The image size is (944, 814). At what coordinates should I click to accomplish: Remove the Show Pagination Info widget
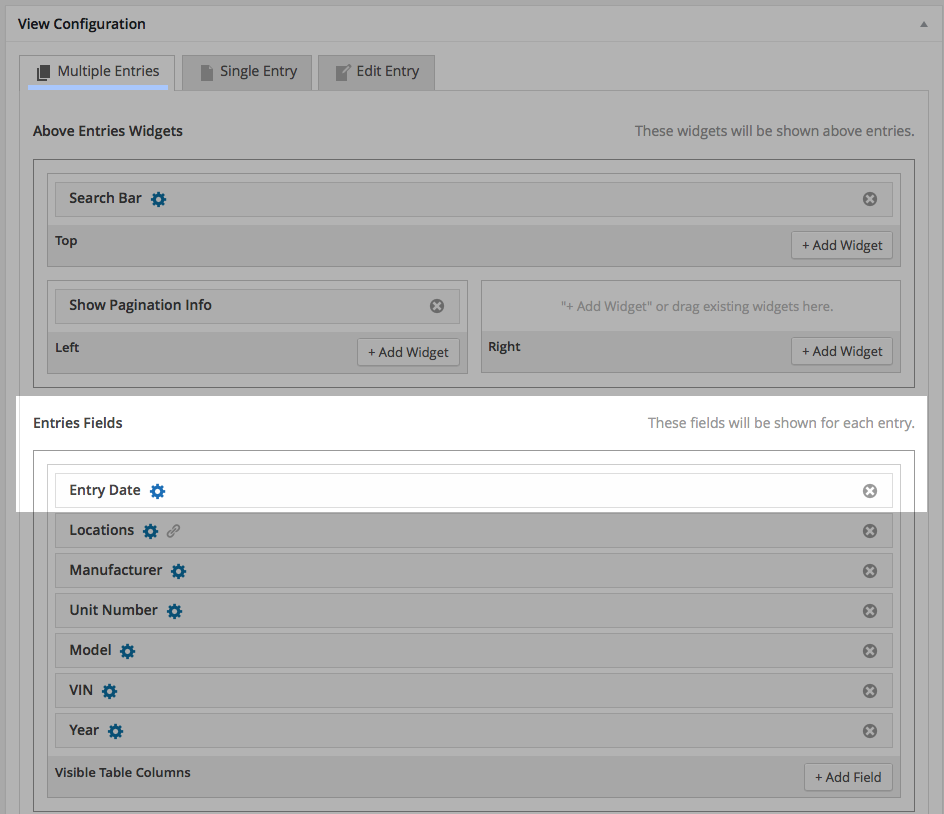(436, 306)
